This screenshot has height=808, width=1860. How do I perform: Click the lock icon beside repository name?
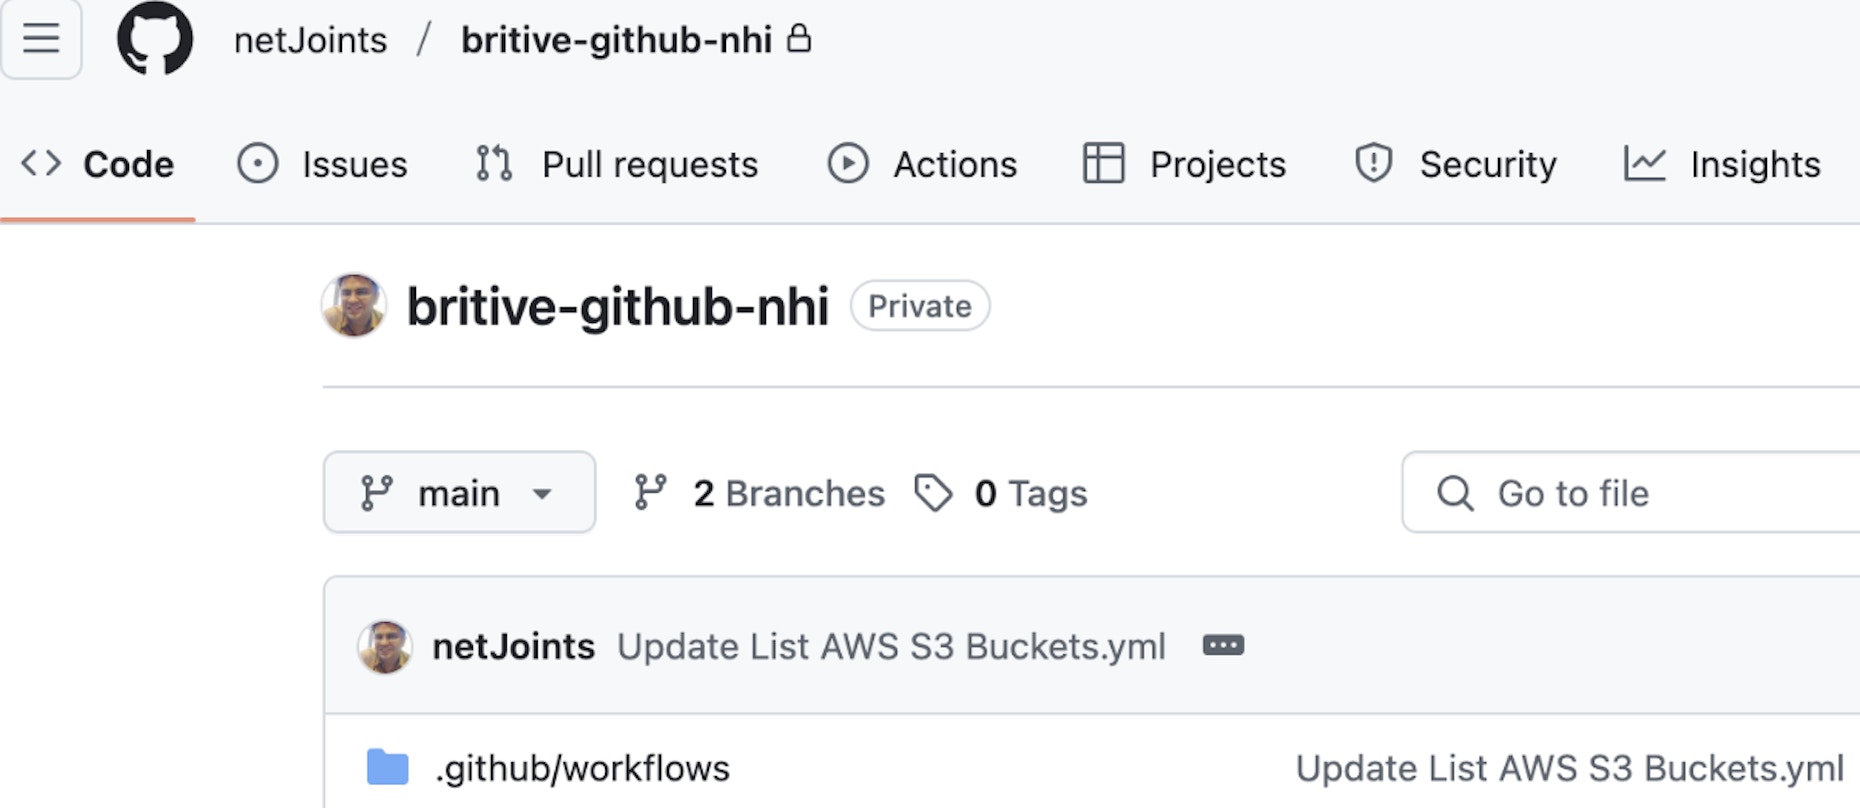click(x=798, y=39)
